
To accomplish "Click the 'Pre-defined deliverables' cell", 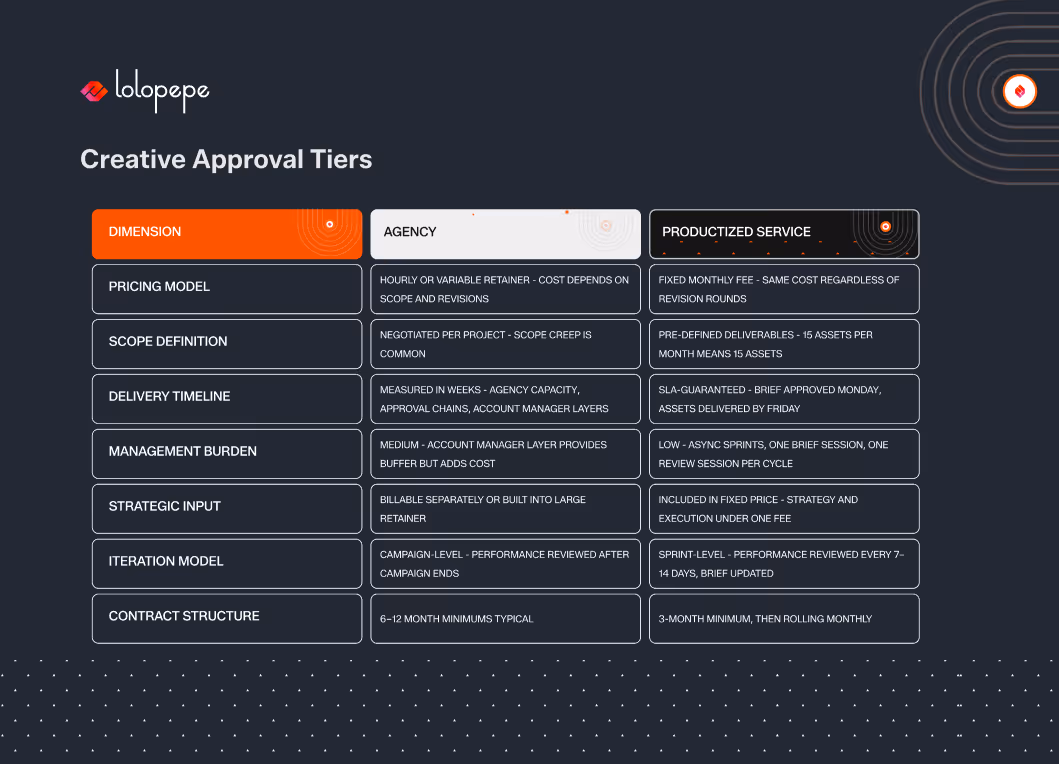I will (x=784, y=344).
